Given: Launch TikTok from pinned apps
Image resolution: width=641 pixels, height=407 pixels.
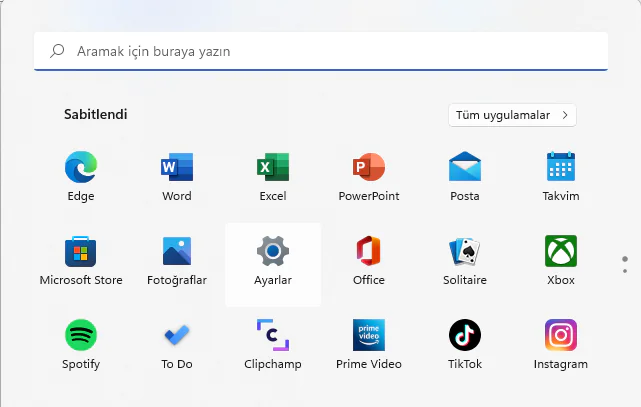Looking at the screenshot, I should point(465,335).
